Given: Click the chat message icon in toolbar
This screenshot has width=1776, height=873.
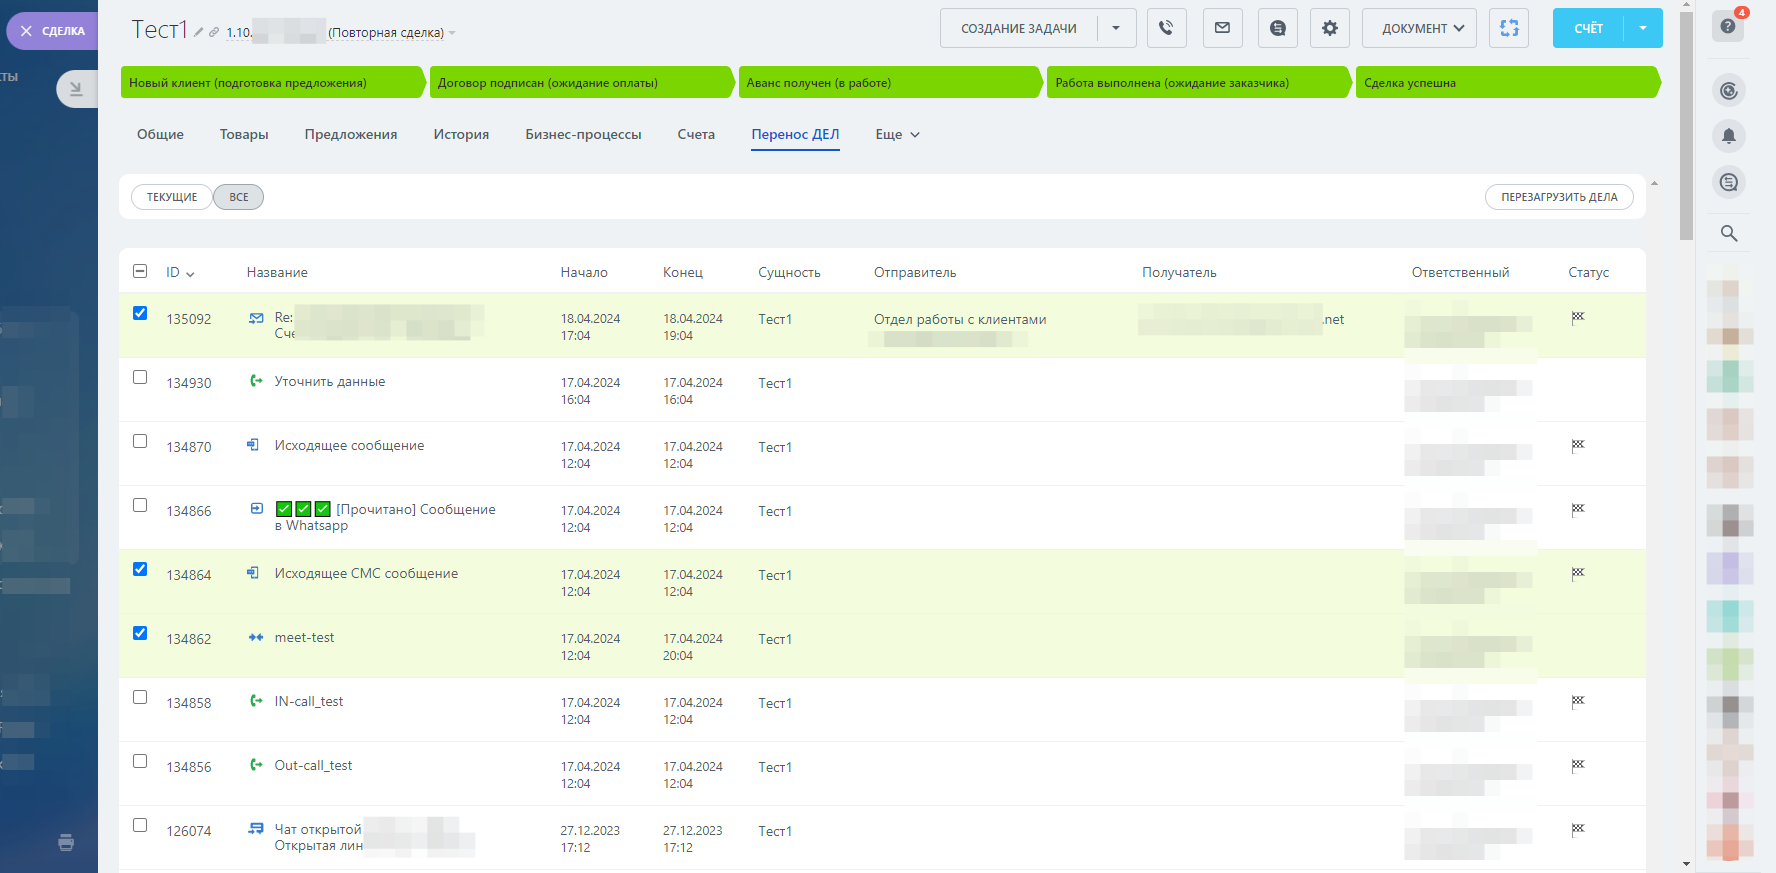Looking at the screenshot, I should click(1277, 28).
